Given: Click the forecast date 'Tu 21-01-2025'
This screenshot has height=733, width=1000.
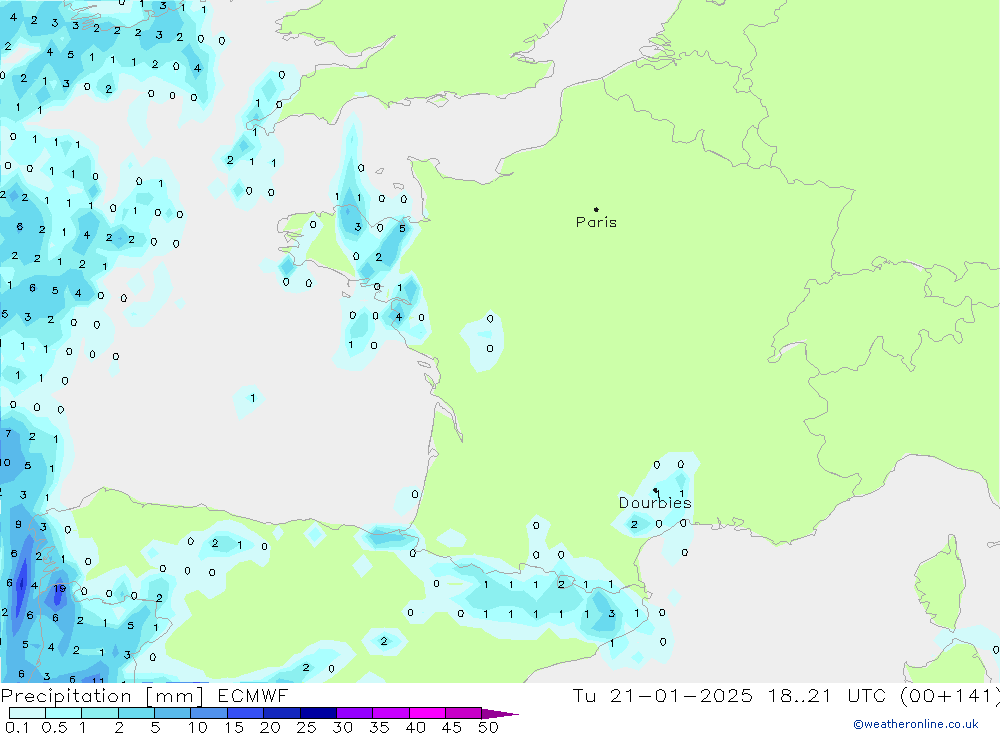Looking at the screenshot, I should [x=663, y=696].
